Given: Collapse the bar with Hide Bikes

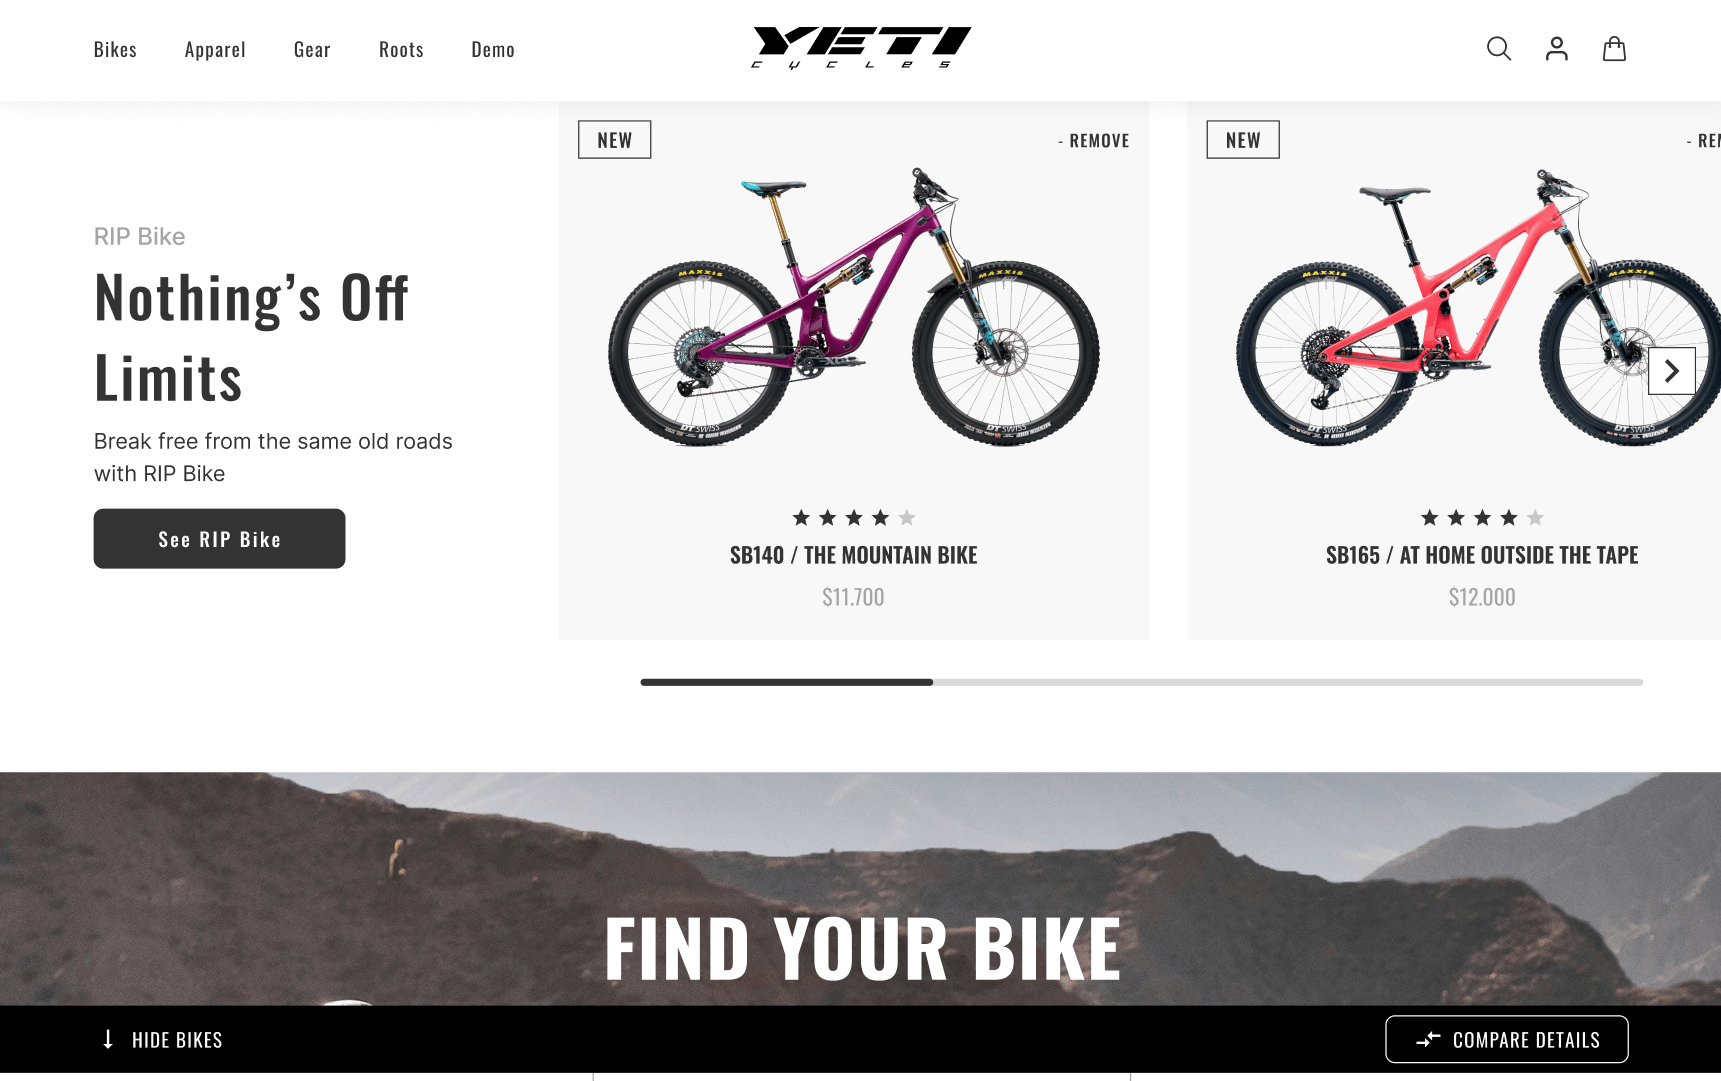Looking at the screenshot, I should (162, 1040).
